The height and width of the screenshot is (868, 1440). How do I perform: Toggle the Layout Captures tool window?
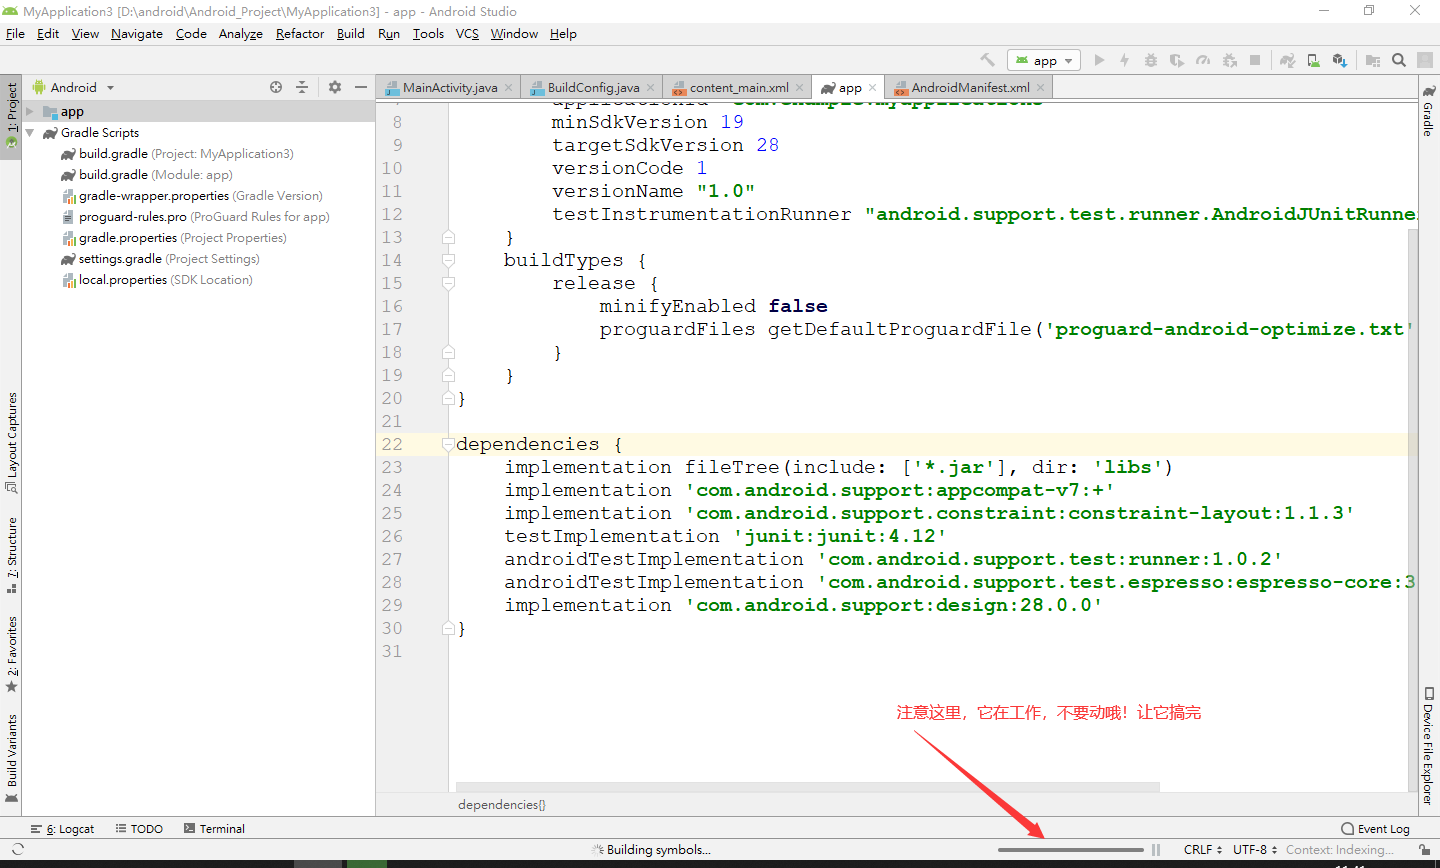11,443
